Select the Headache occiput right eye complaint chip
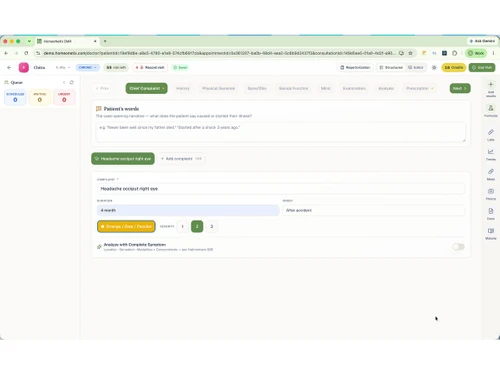Viewport: 500px width, 375px height. pos(123,159)
